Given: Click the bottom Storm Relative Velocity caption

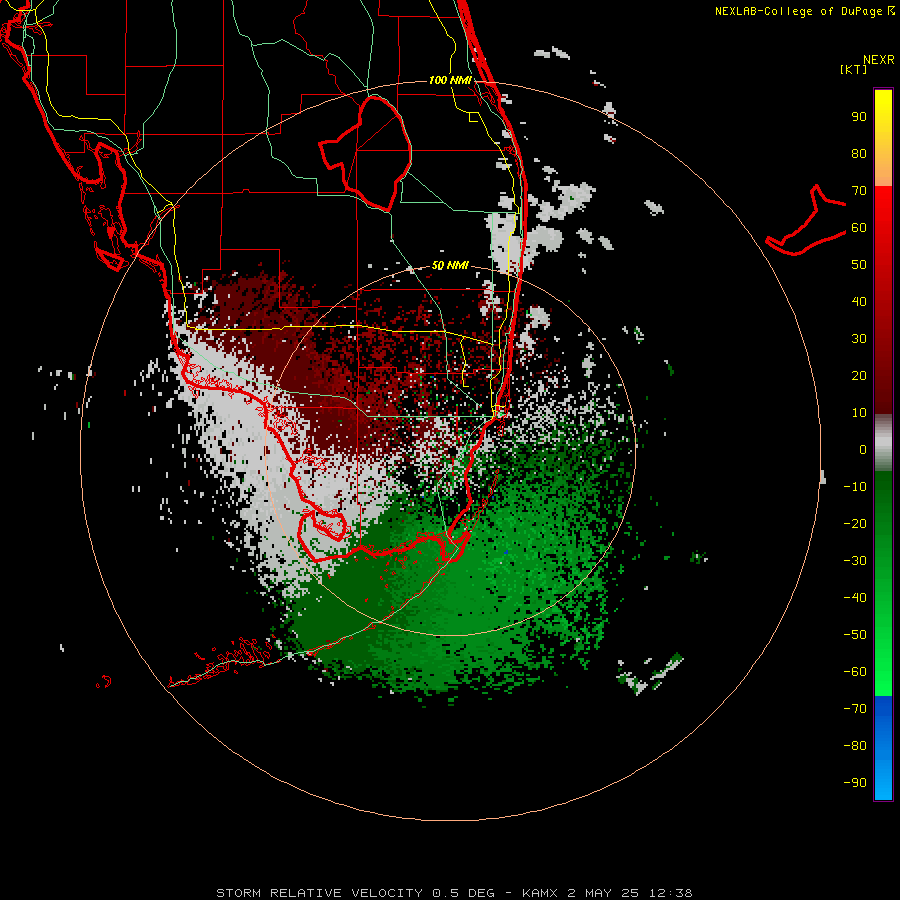Looking at the screenshot, I should (454, 893).
